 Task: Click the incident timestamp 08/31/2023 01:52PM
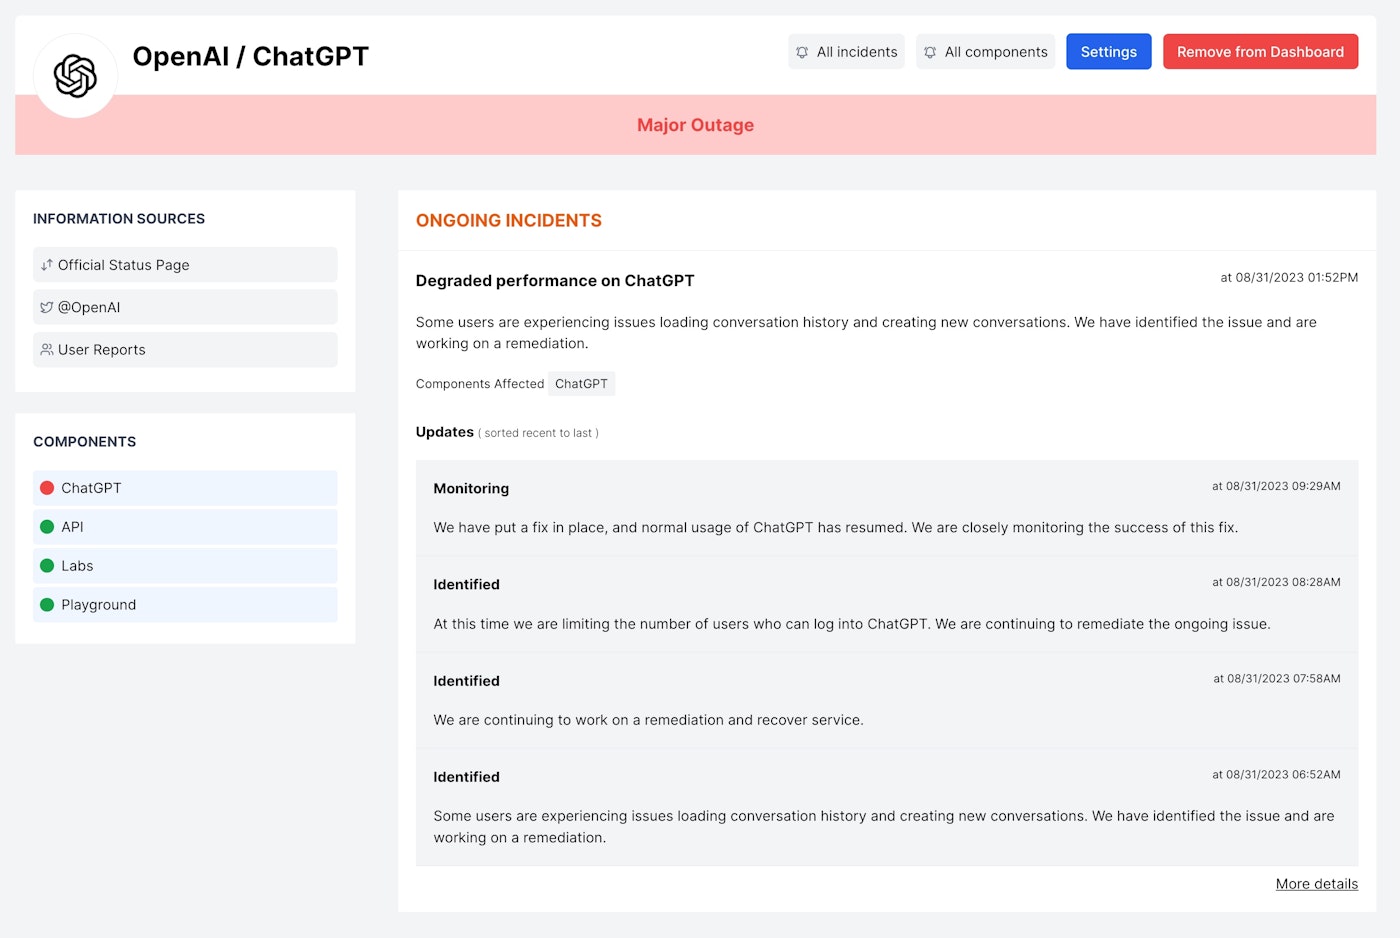[1289, 278]
